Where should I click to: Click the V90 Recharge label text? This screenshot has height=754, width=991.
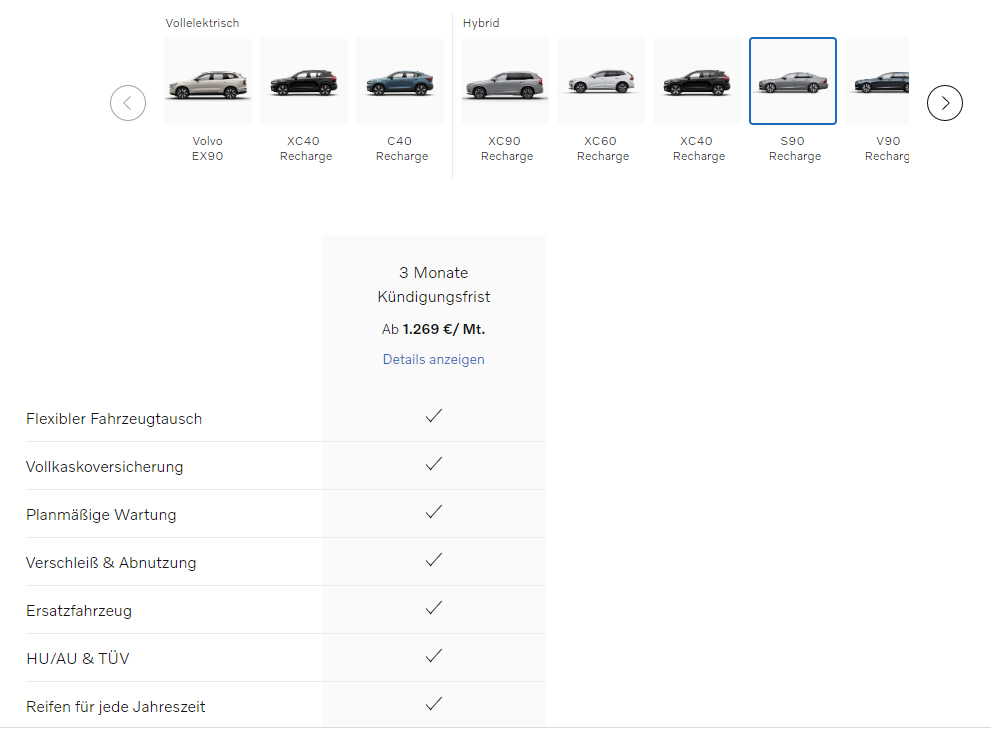887,149
